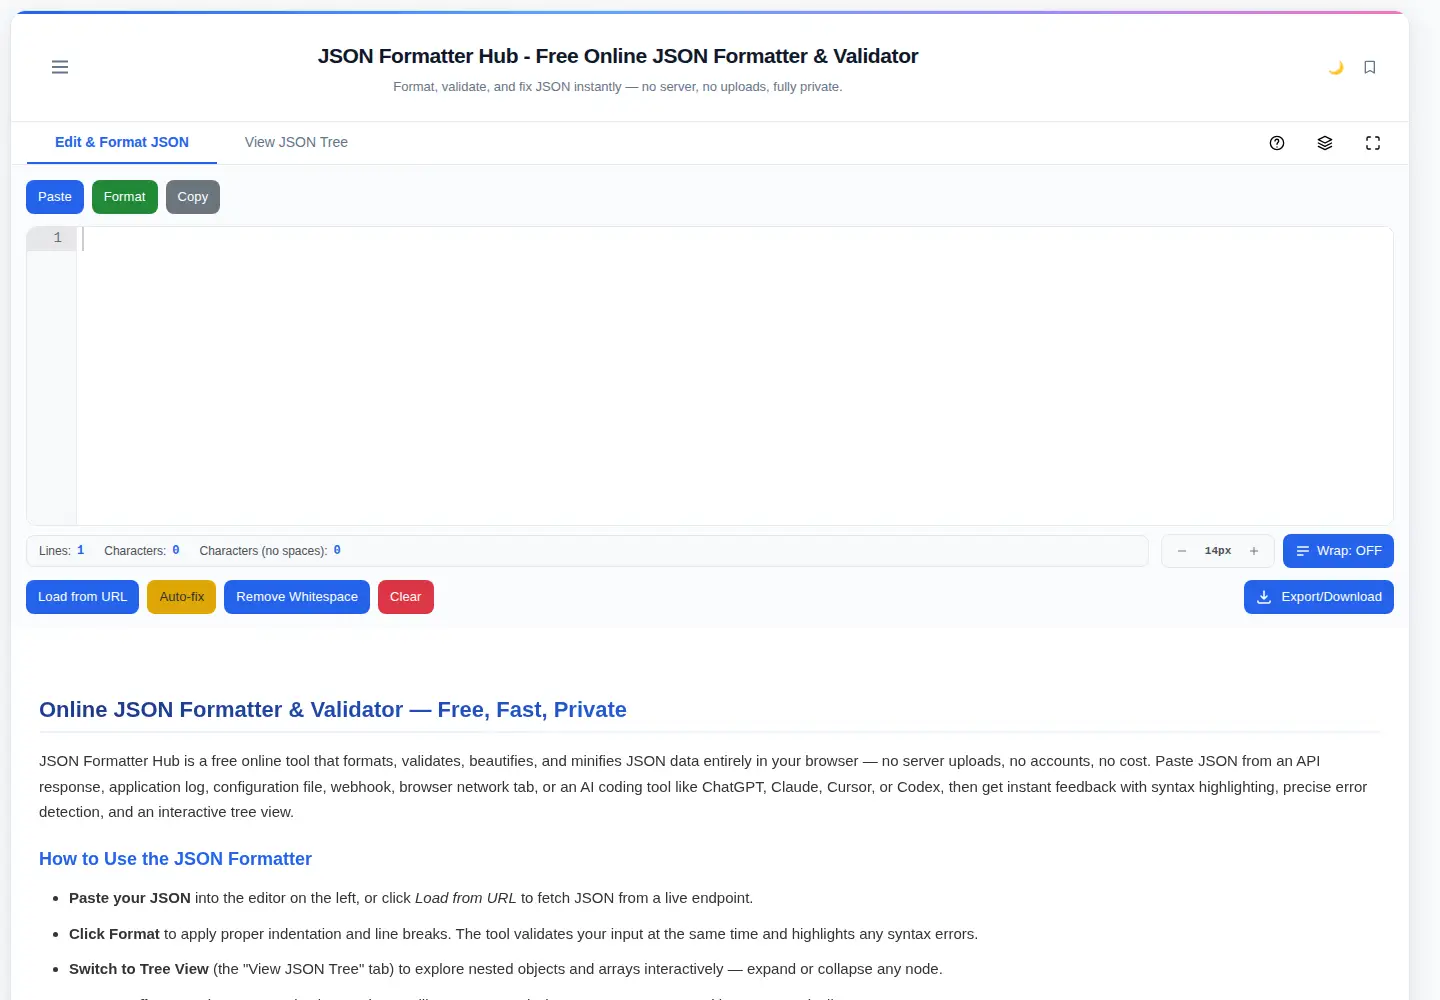Click the green Format button
This screenshot has width=1440, height=1000.
click(125, 197)
